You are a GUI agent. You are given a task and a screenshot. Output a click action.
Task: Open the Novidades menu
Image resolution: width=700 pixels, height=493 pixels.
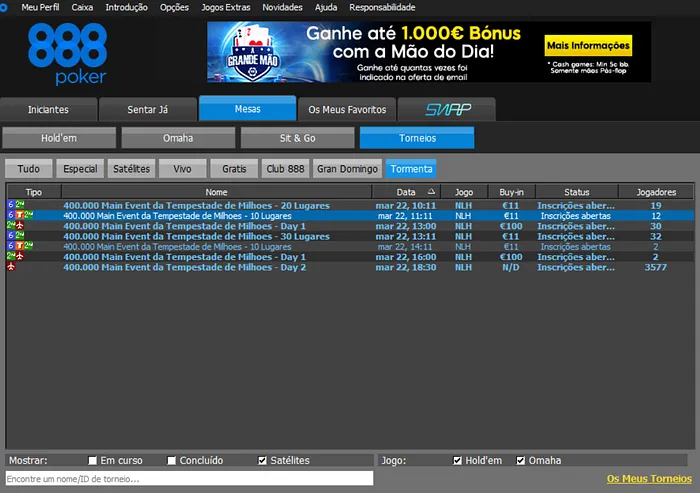(x=282, y=8)
